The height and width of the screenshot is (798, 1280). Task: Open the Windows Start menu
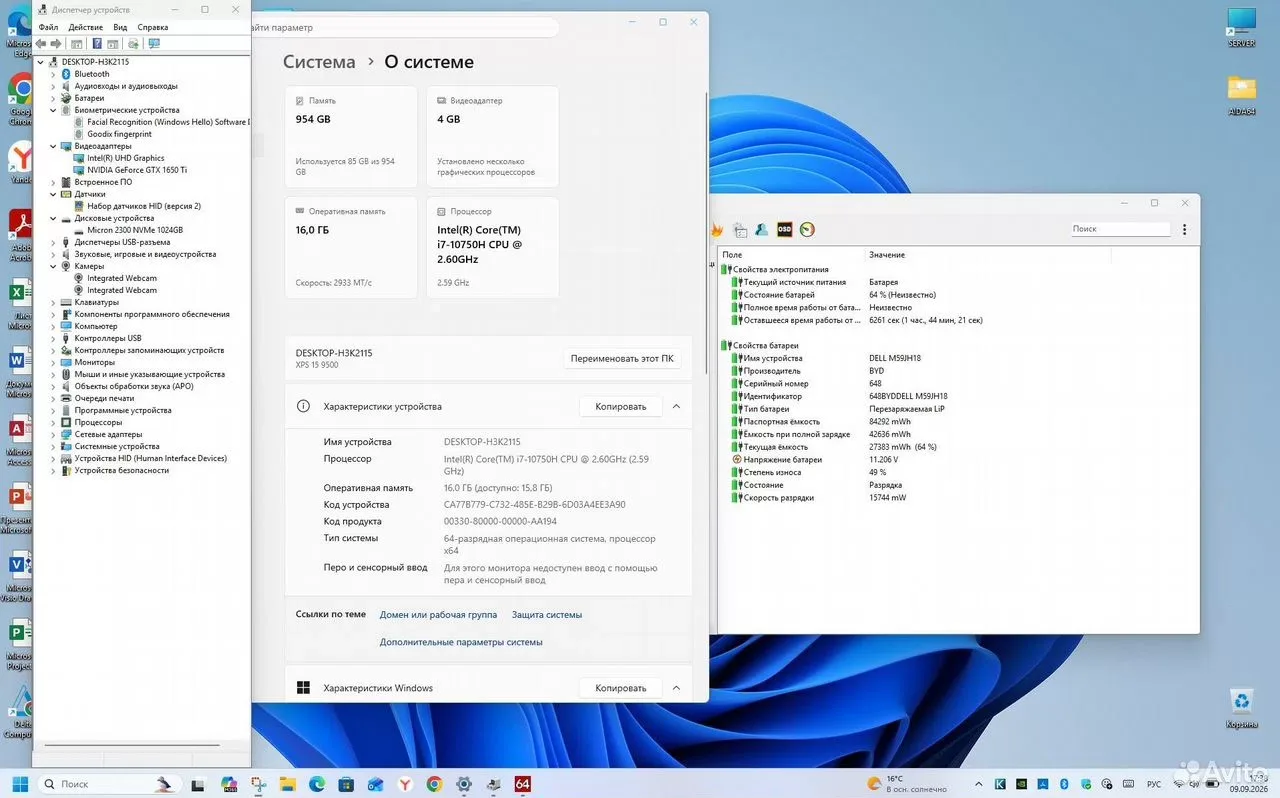coord(20,784)
